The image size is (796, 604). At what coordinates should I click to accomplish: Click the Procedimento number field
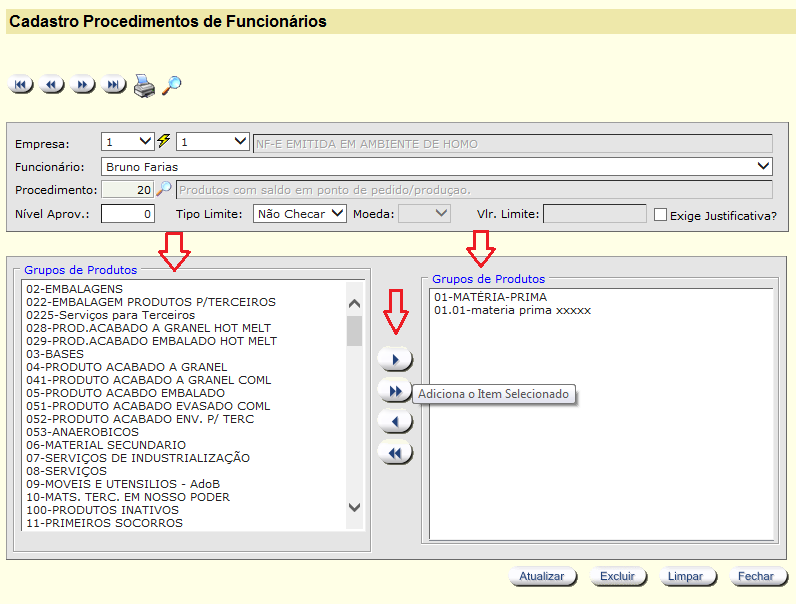coord(128,190)
